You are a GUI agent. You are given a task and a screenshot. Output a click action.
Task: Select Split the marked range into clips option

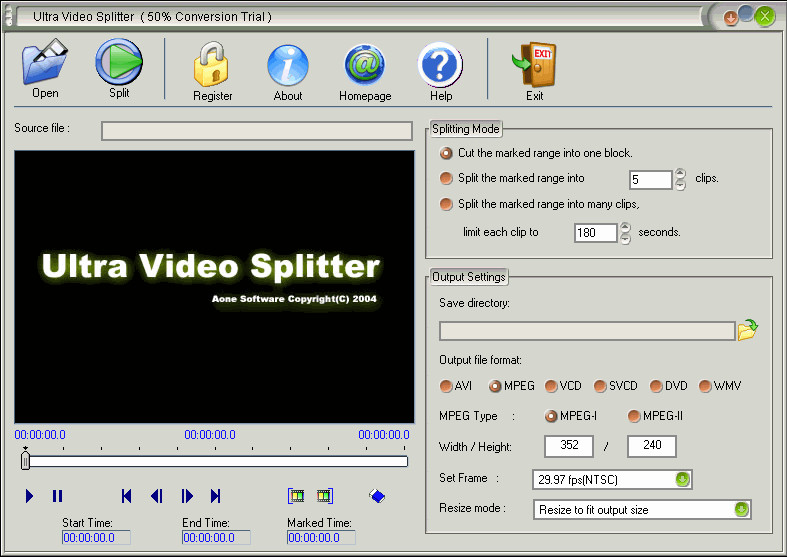tap(446, 178)
